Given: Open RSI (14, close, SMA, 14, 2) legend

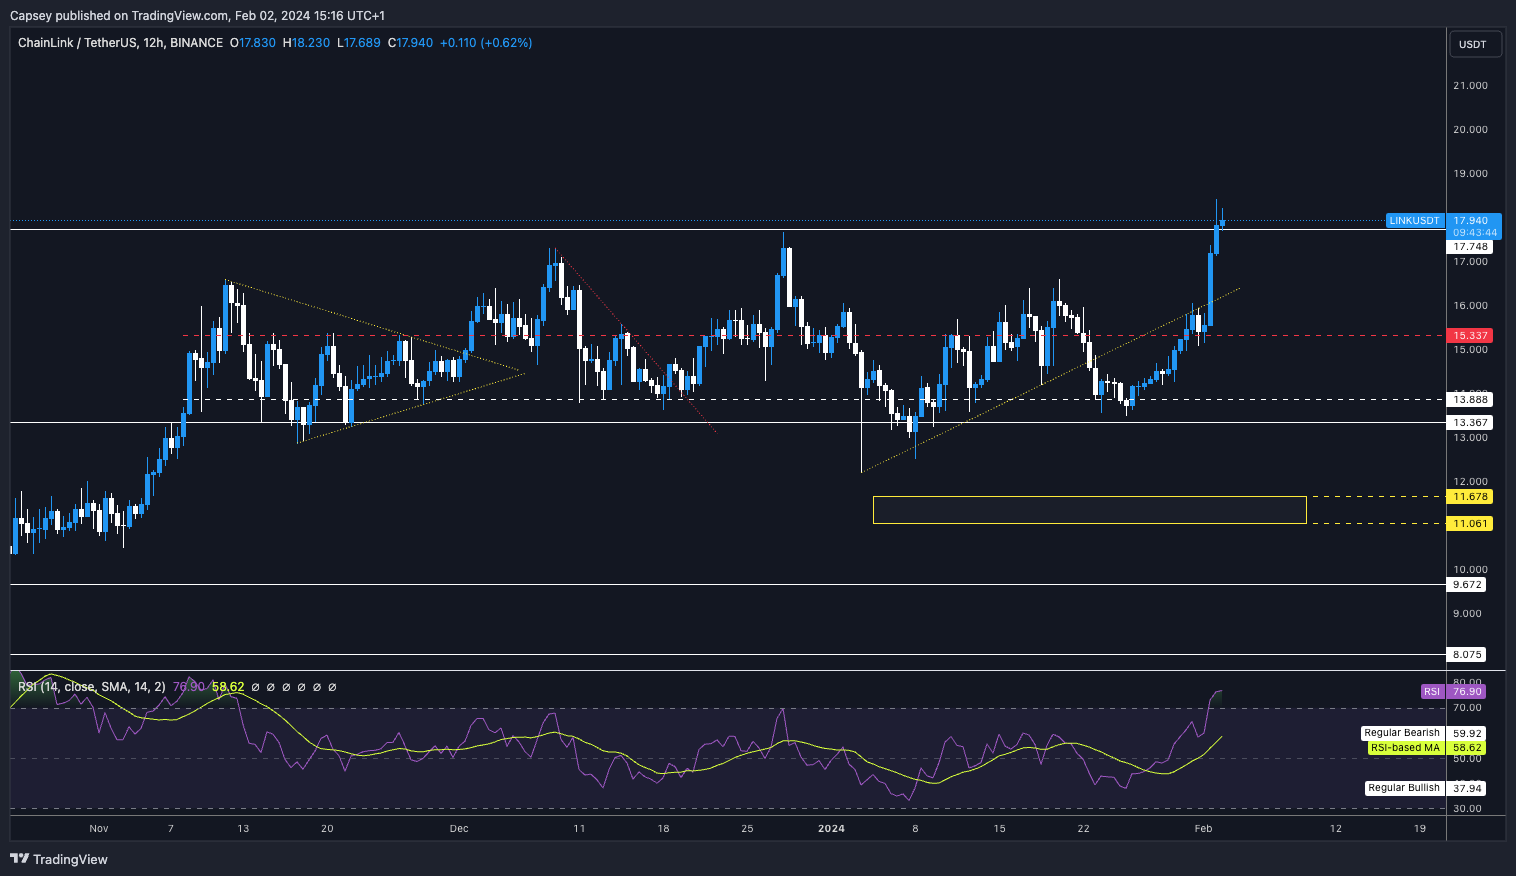Looking at the screenshot, I should 91,687.
